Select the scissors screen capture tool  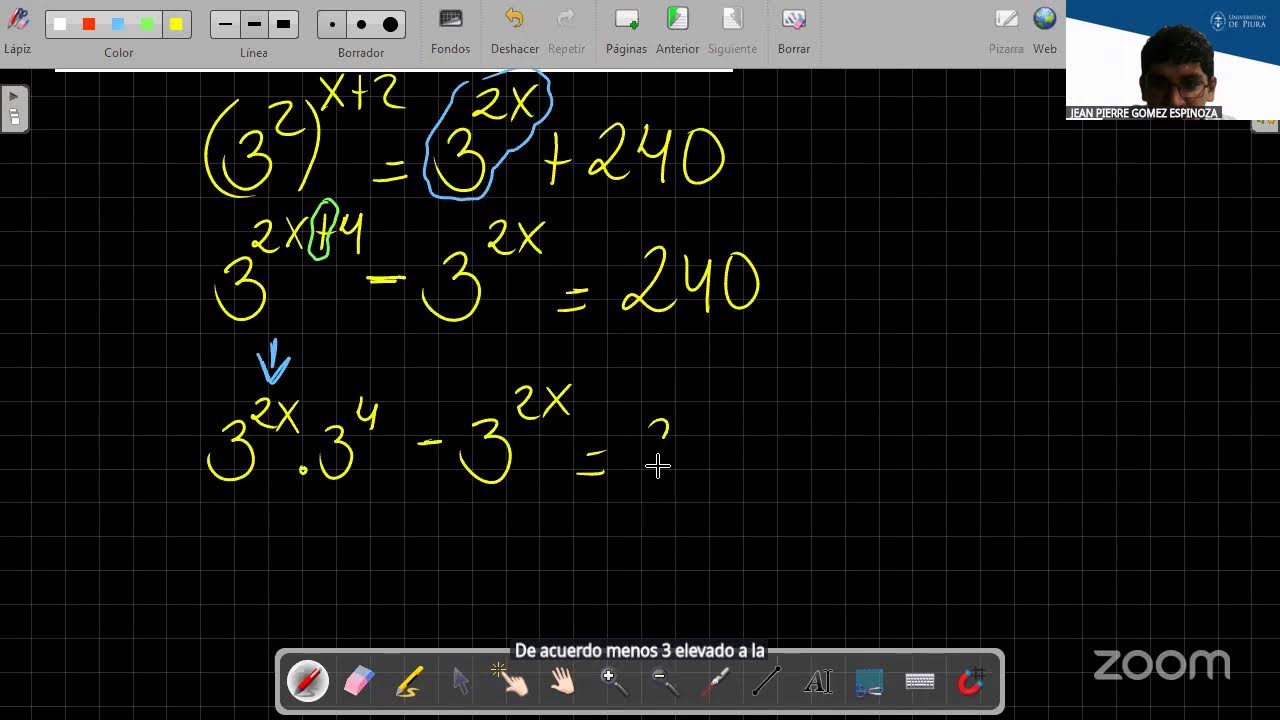point(869,682)
